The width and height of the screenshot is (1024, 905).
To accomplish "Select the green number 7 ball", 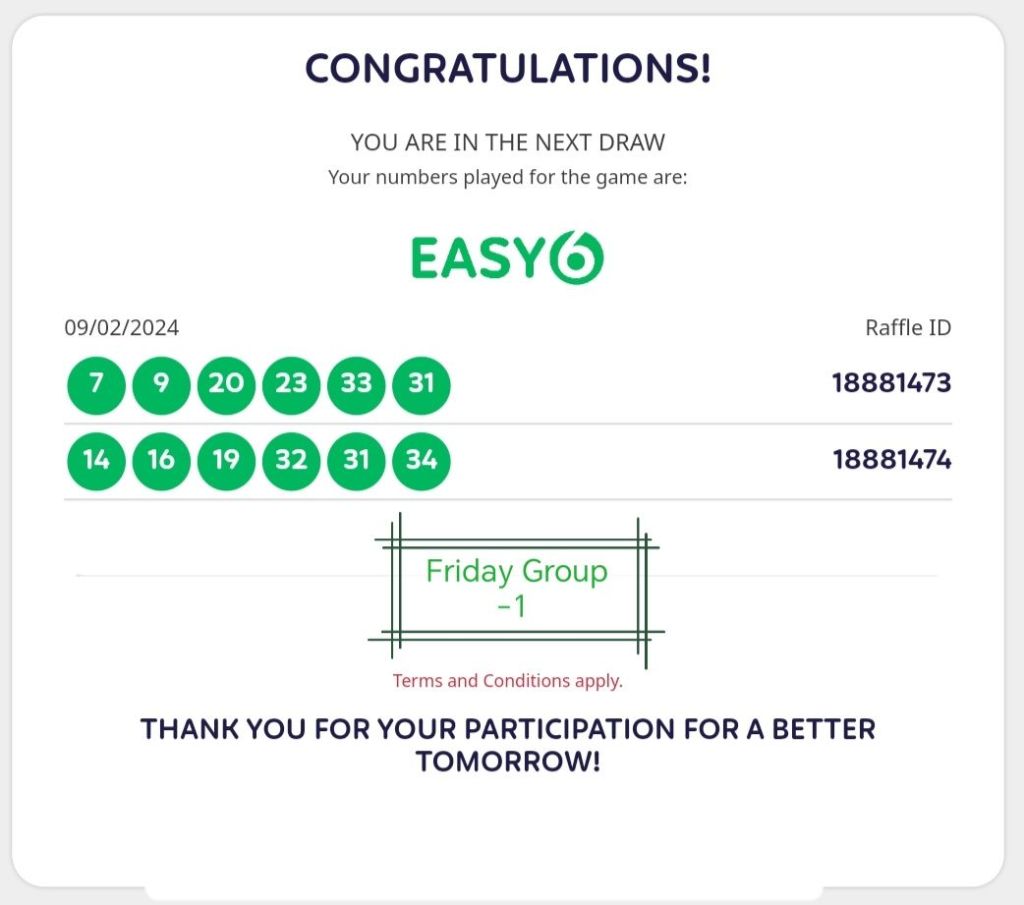I will point(96,384).
